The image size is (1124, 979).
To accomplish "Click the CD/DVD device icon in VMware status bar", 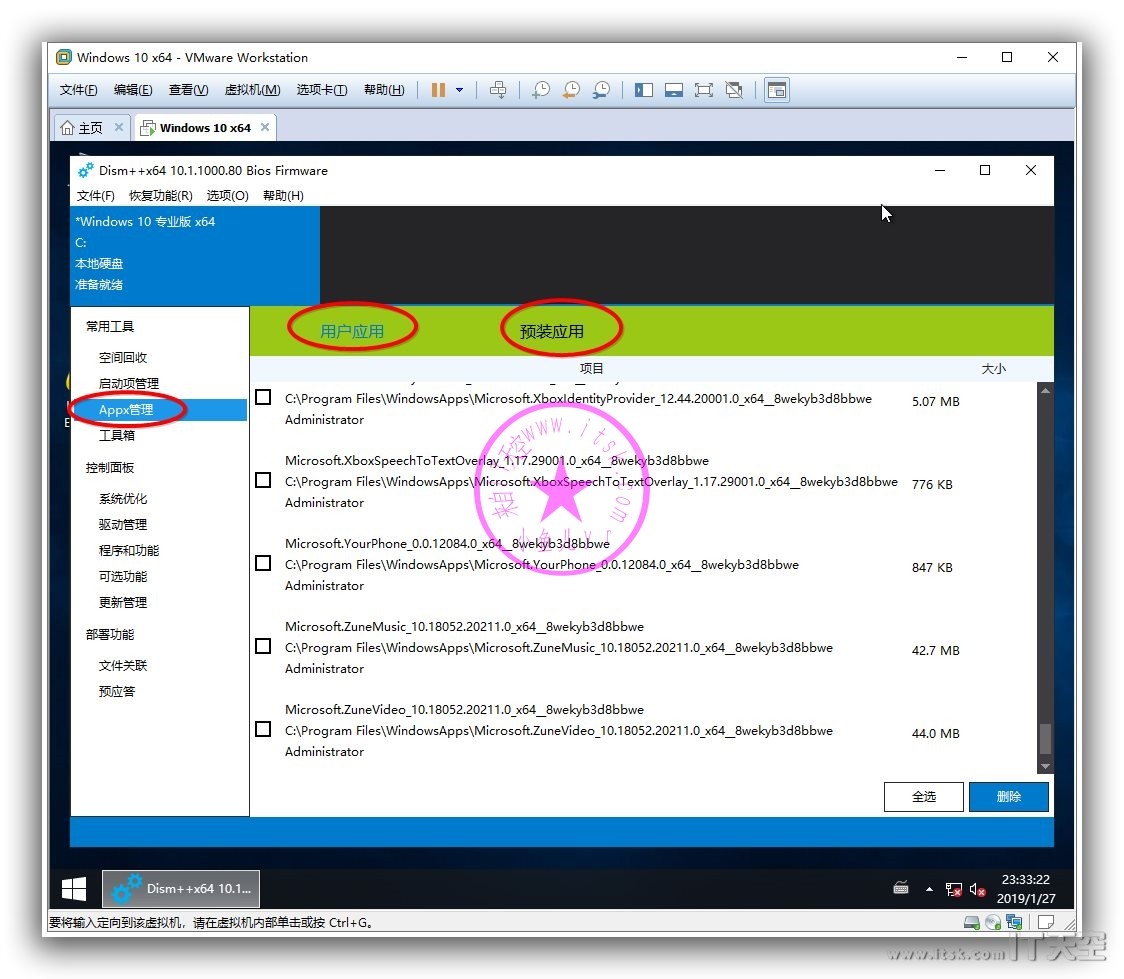I will coord(993,922).
